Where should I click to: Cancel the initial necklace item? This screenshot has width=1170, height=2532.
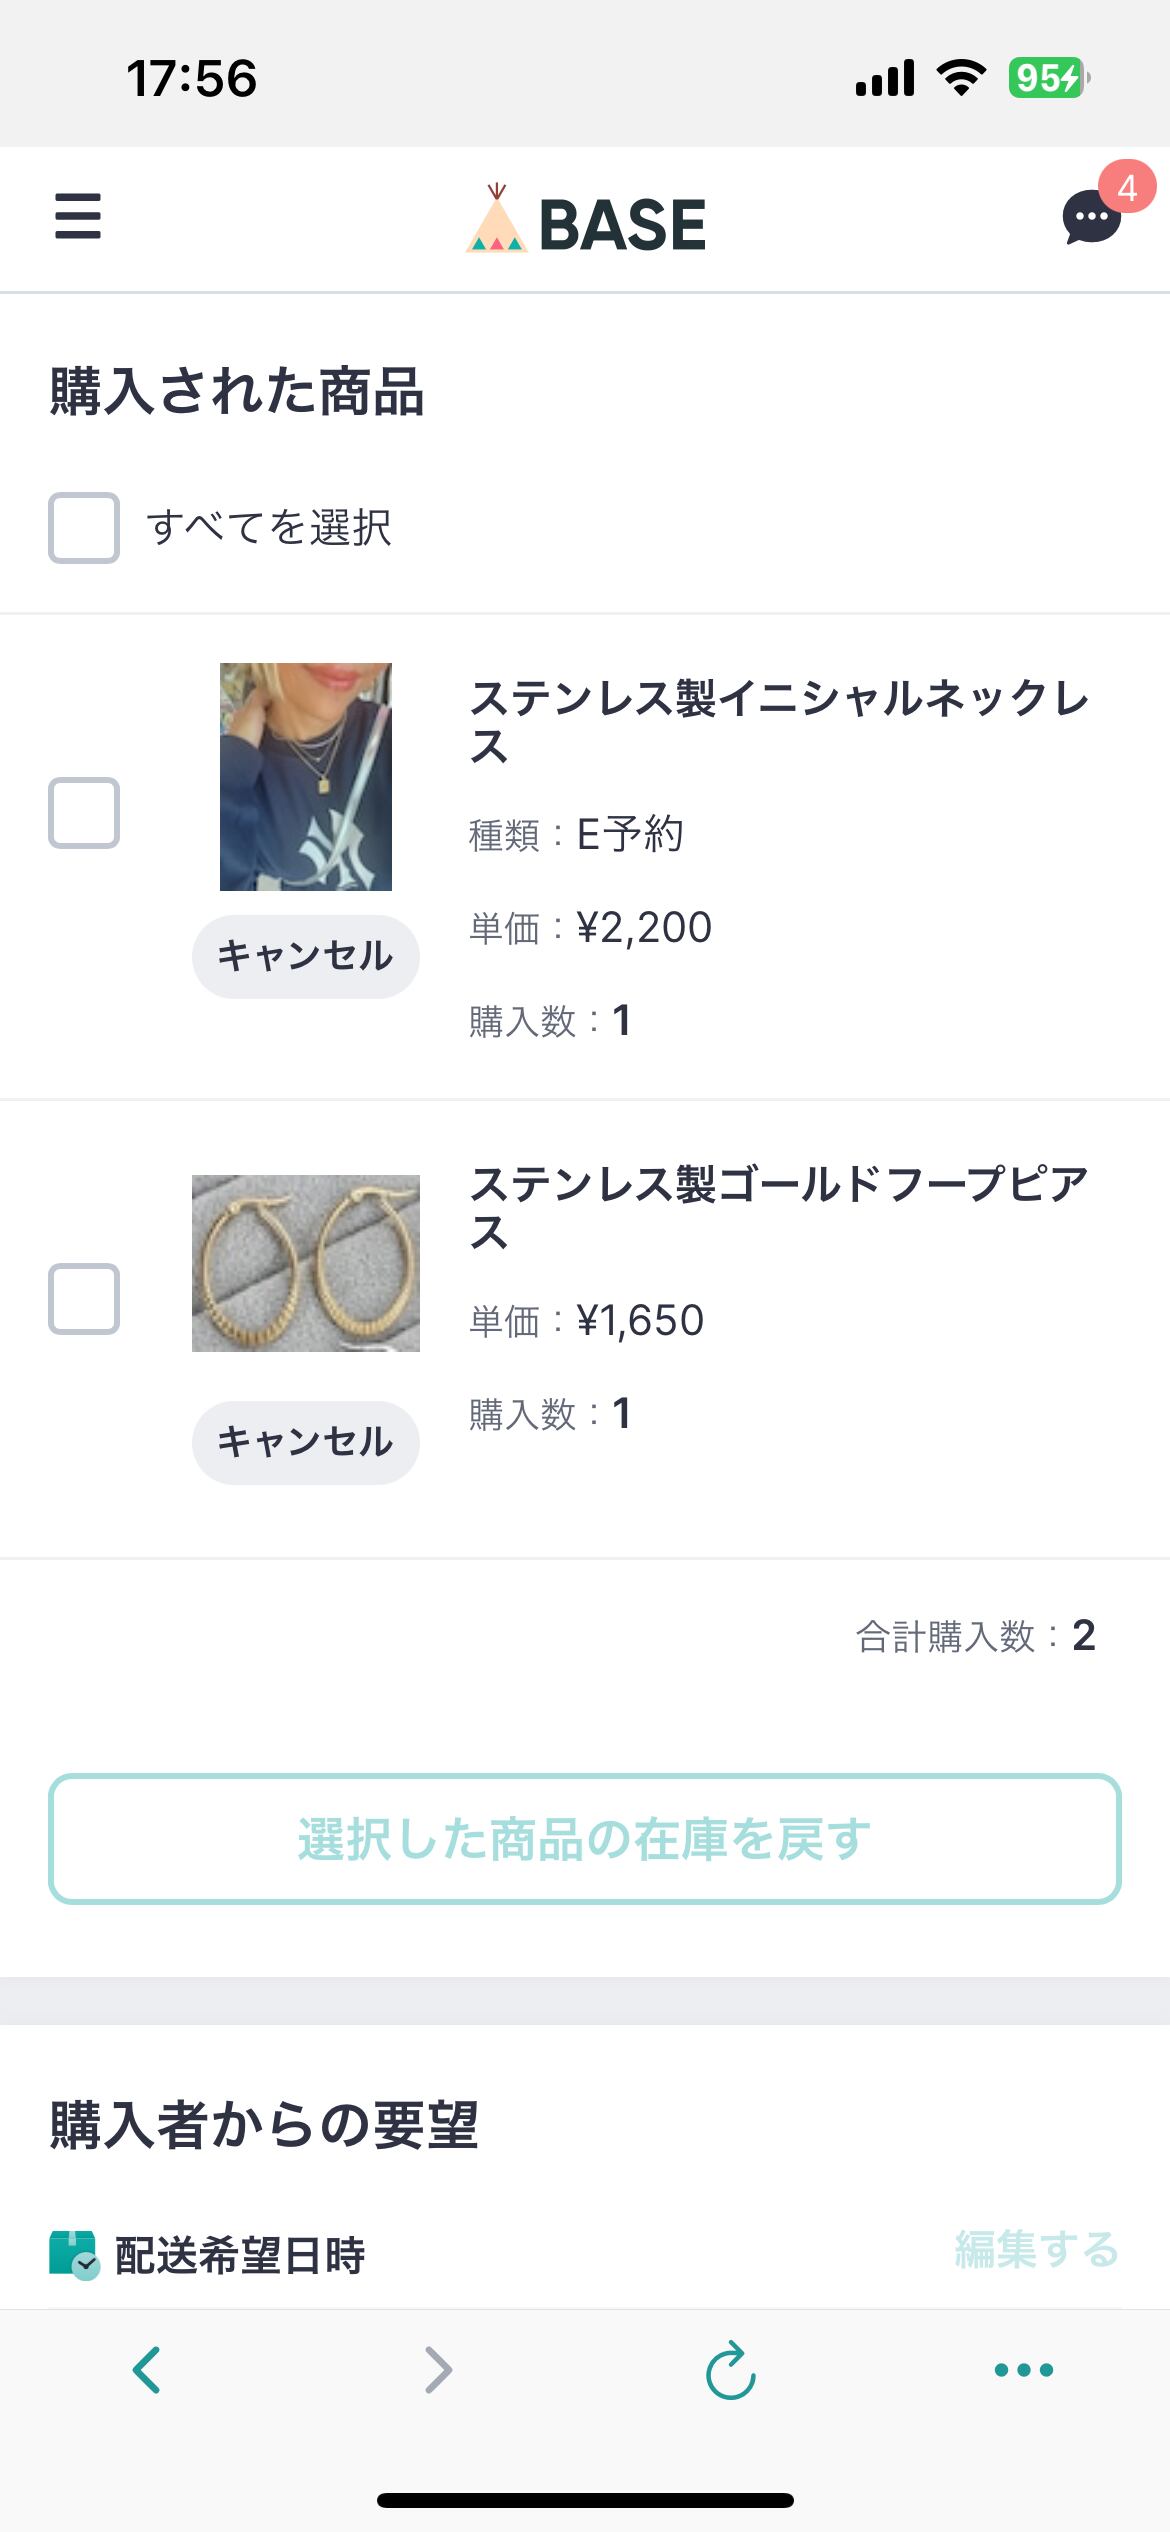(x=305, y=956)
